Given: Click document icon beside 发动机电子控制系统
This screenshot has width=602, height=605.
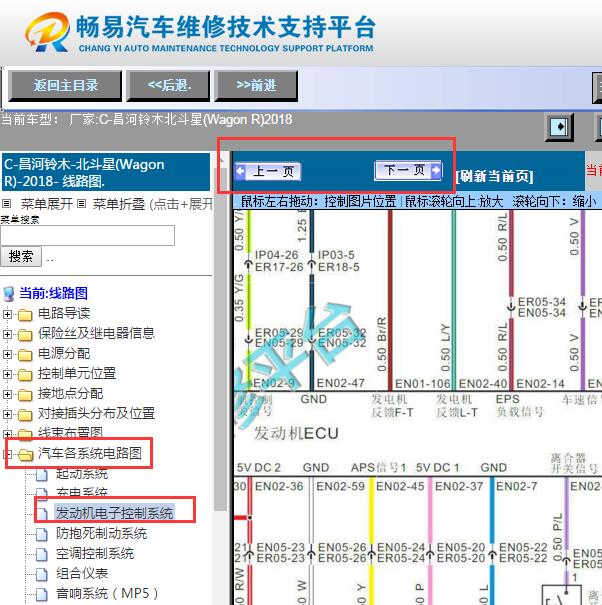Looking at the screenshot, I should tap(42, 514).
